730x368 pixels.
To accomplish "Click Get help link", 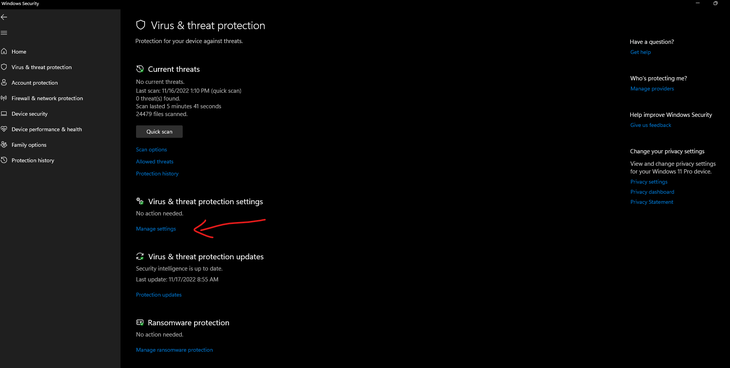I will tap(641, 52).
